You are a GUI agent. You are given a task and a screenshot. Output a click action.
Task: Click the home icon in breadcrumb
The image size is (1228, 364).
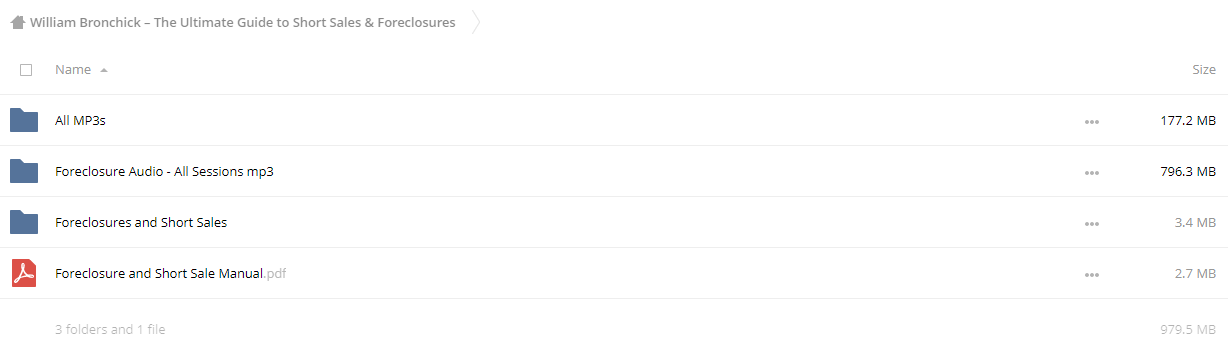[17, 22]
